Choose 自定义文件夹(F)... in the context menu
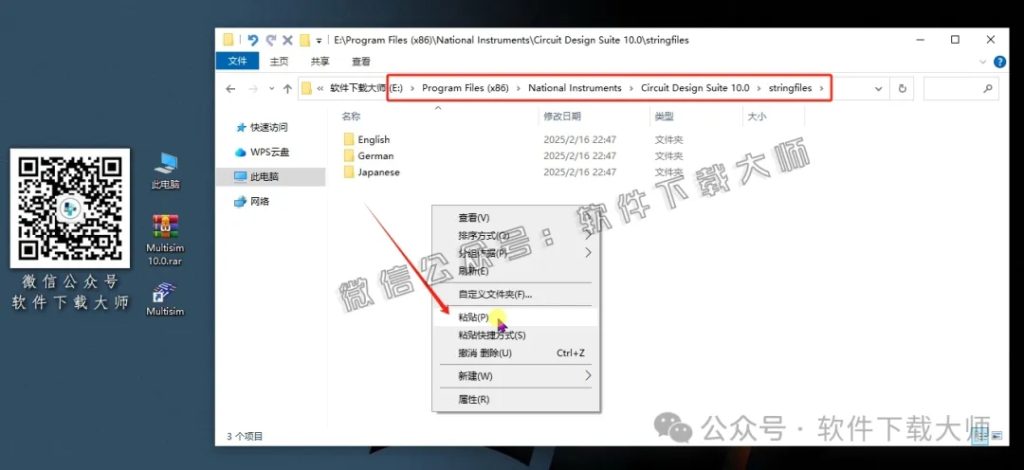Viewport: 1024px width, 470px height. (x=516, y=294)
